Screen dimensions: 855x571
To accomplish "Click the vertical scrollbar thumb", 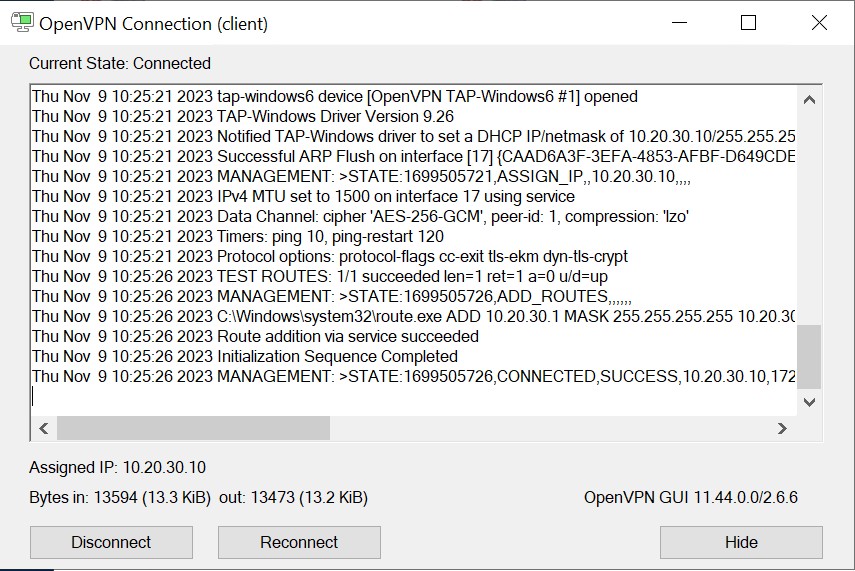I will [x=809, y=357].
